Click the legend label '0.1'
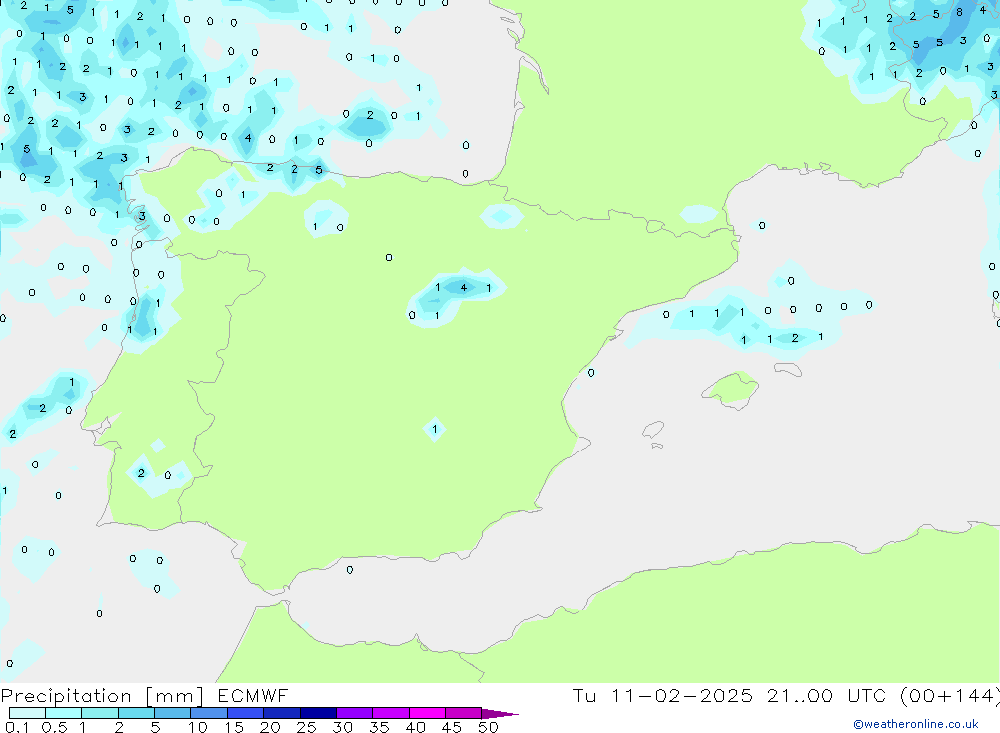Viewport: 1000px width, 733px height. [x=17, y=727]
